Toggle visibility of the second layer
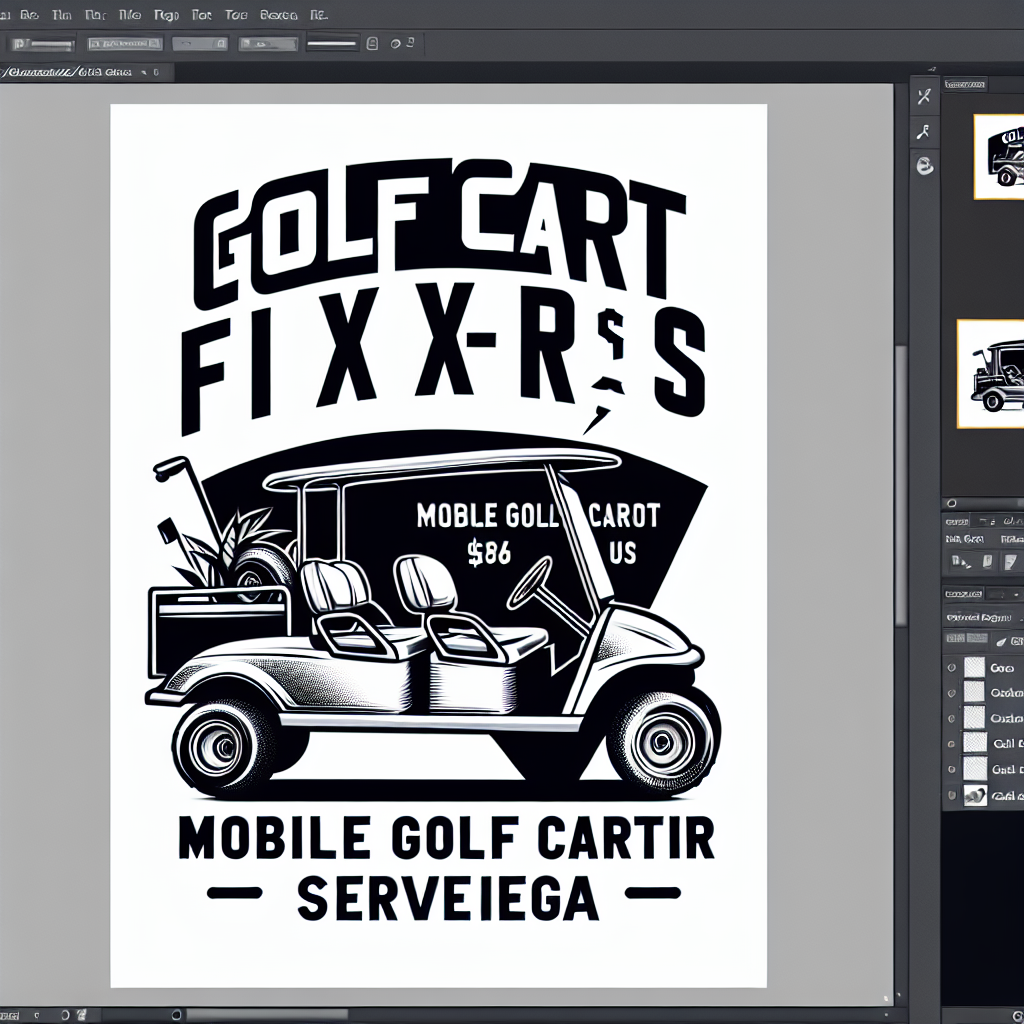The height and width of the screenshot is (1024, 1024). pyautogui.click(x=952, y=692)
